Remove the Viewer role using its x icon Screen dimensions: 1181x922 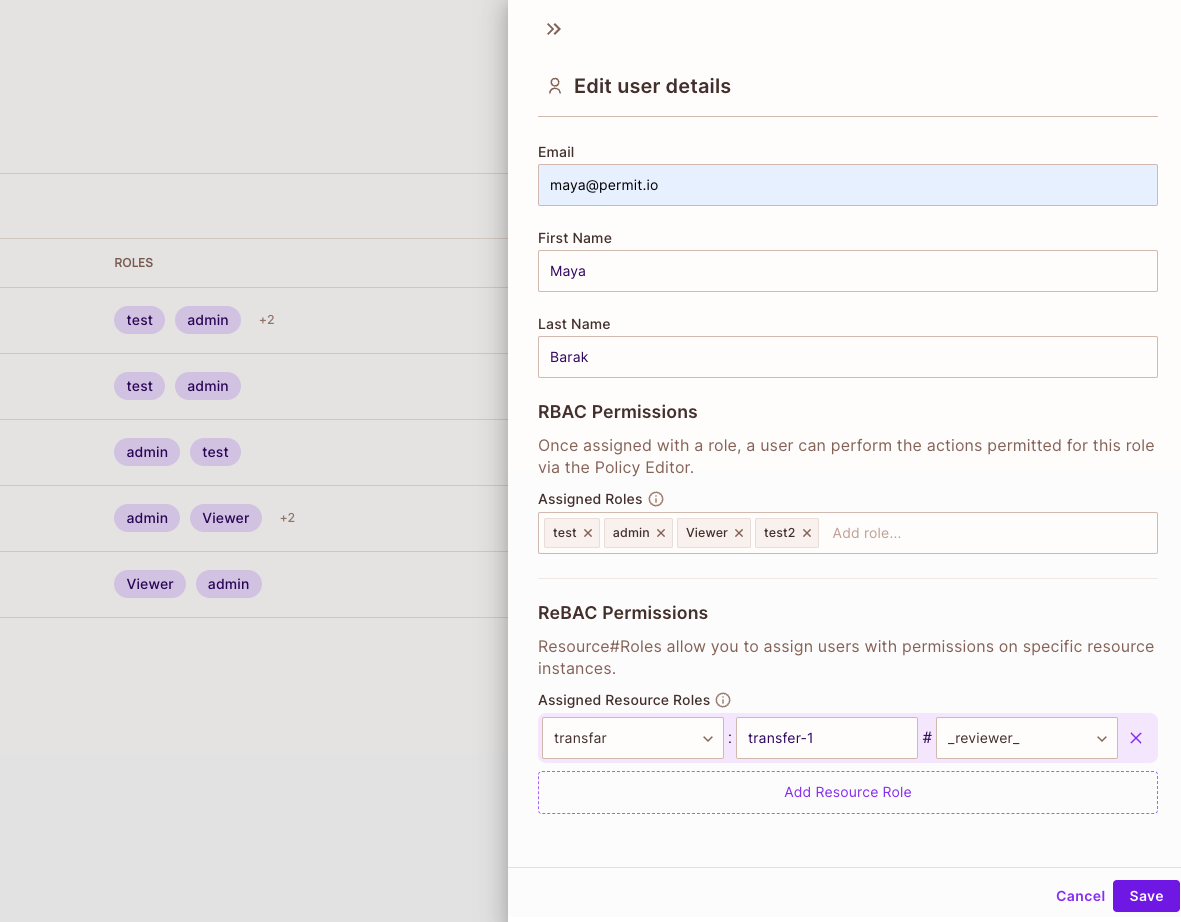(x=739, y=533)
